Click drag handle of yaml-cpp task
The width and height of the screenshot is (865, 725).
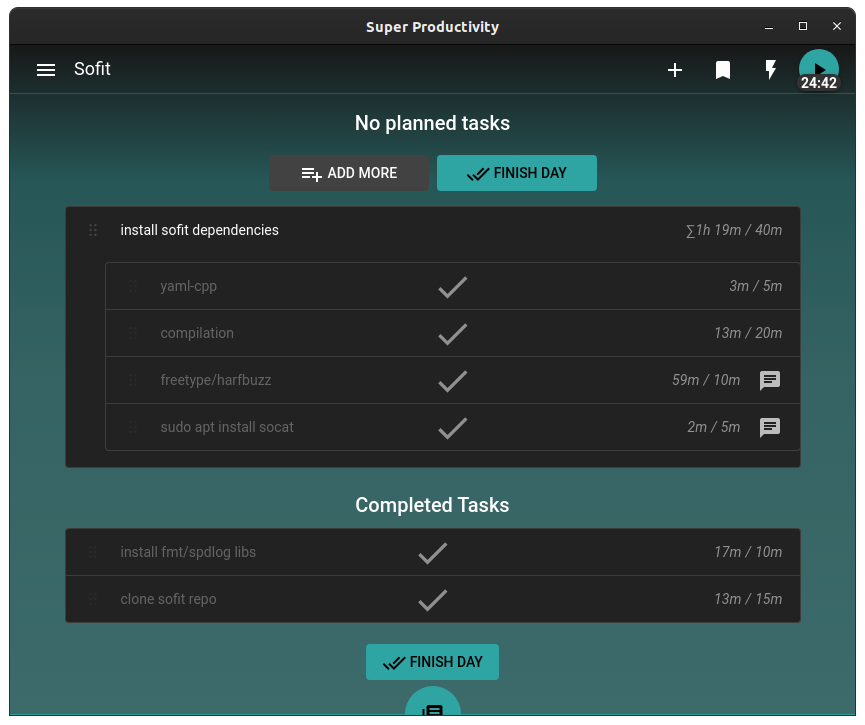click(x=133, y=286)
